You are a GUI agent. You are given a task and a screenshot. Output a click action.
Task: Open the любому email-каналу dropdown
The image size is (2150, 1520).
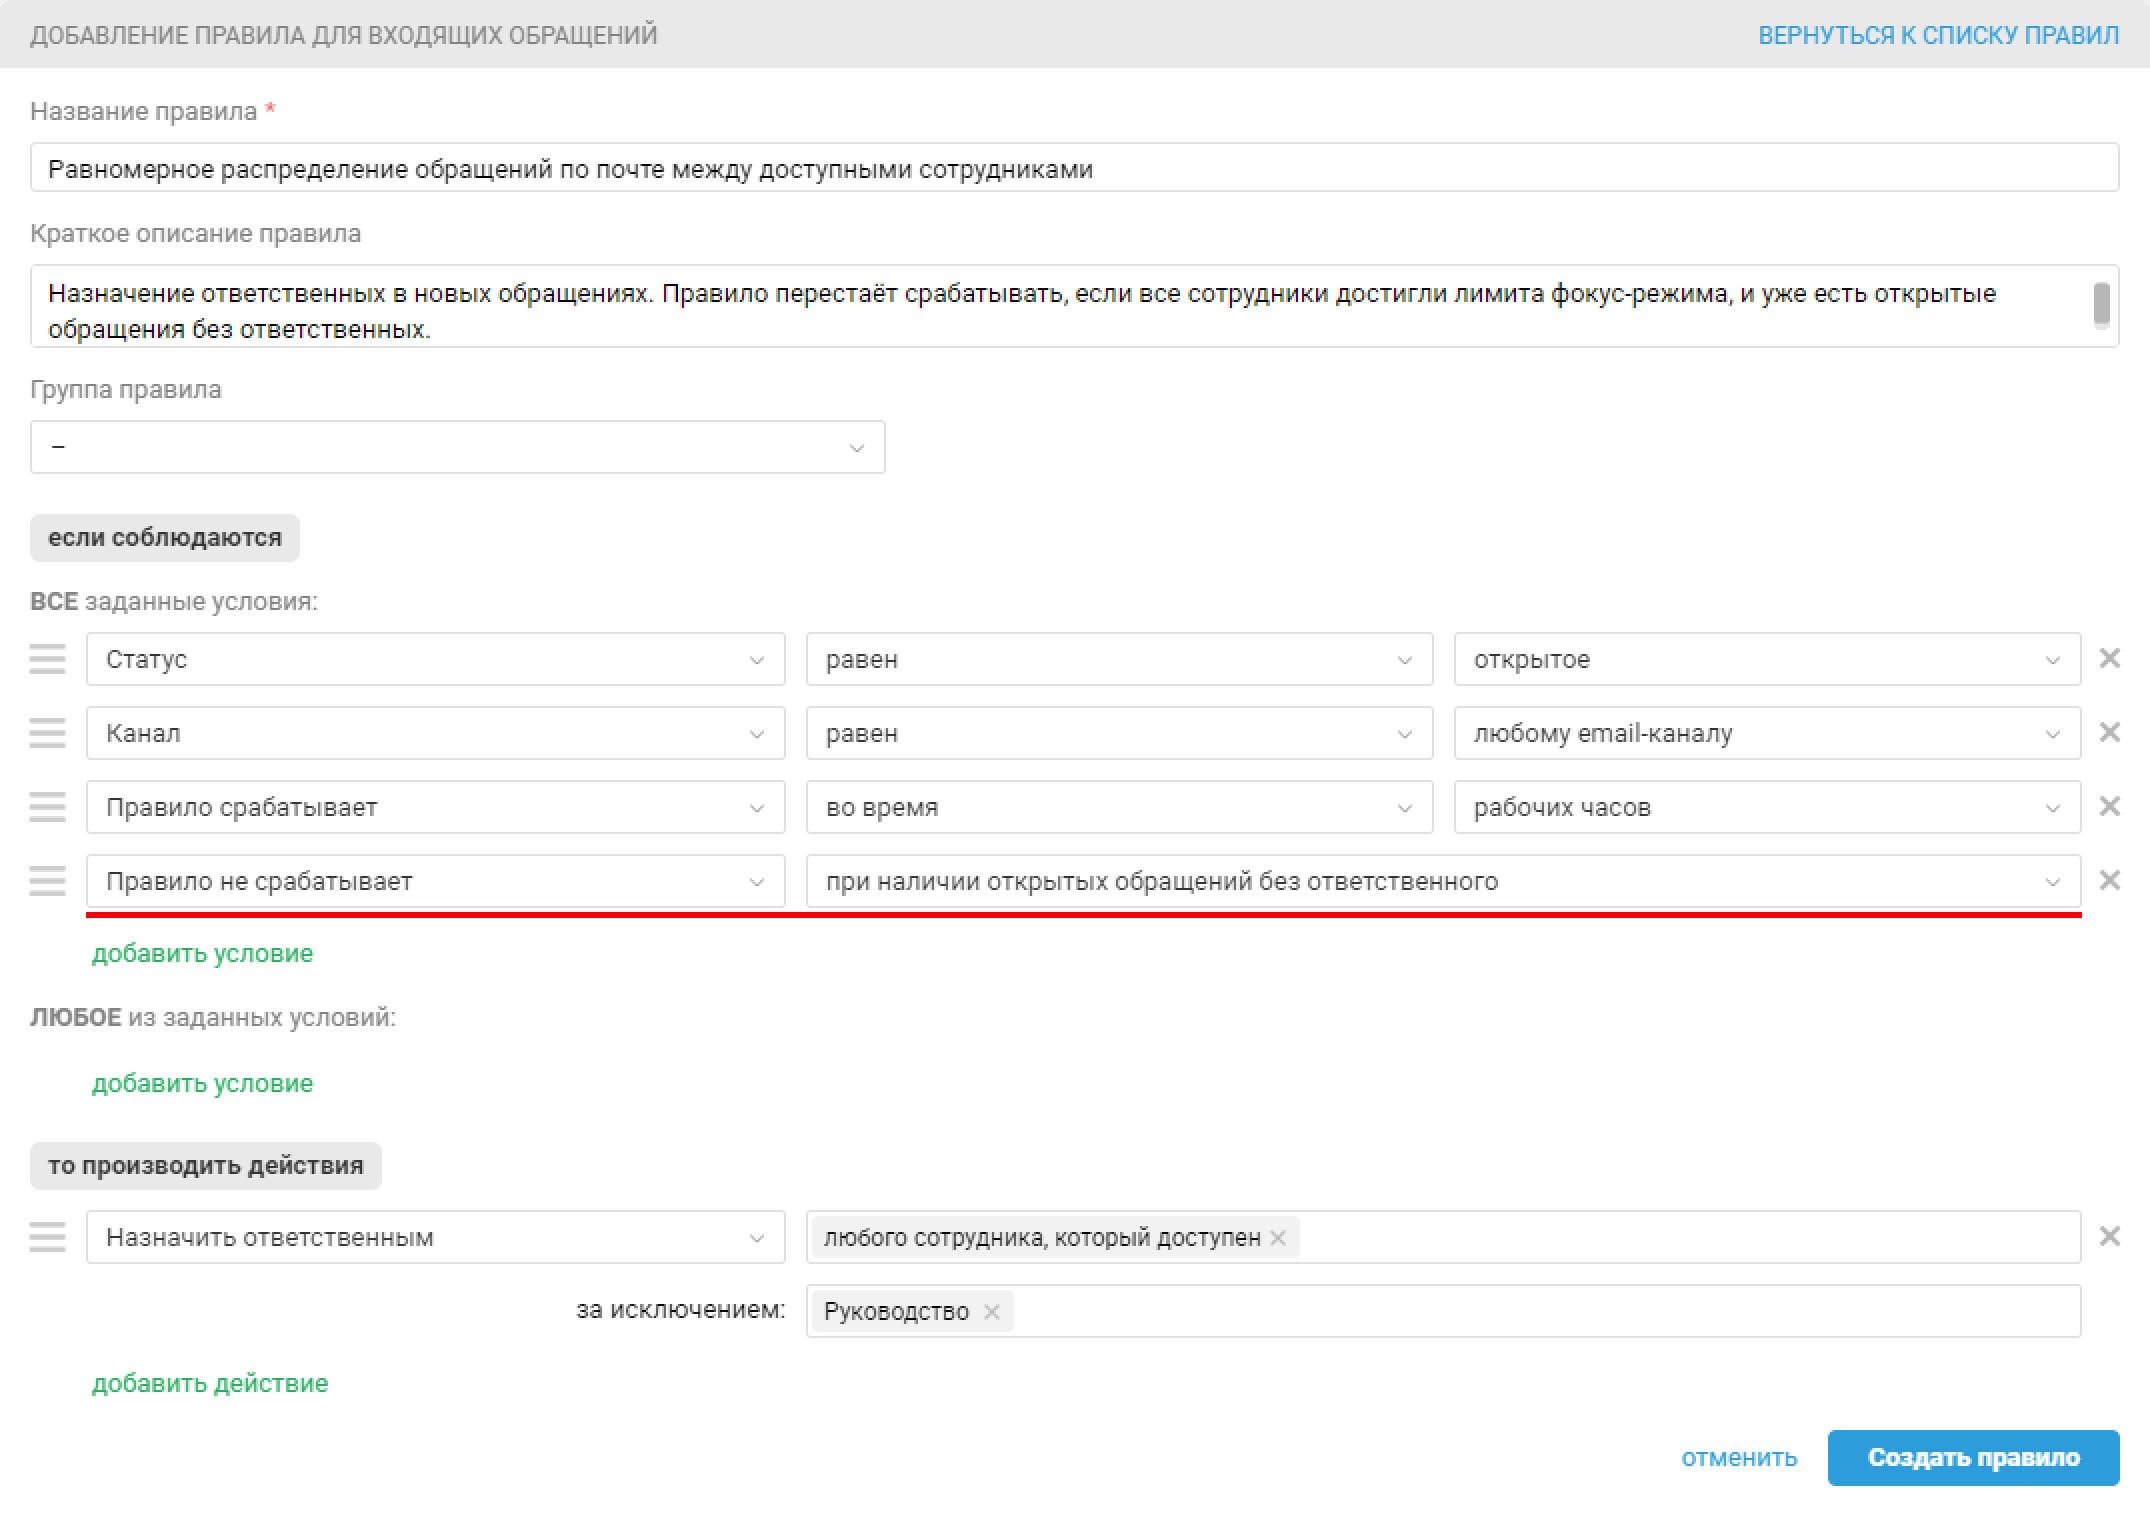pos(1766,733)
